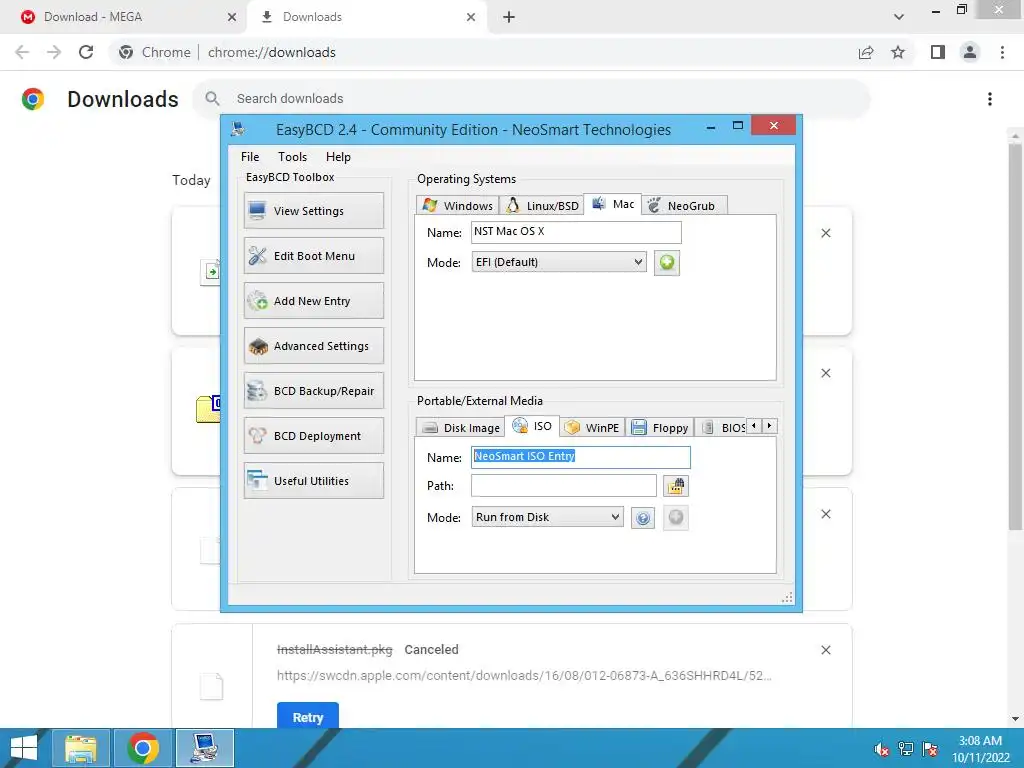The height and width of the screenshot is (768, 1024).
Task: Click the disabled add ISO entry icon
Action: pos(676,518)
